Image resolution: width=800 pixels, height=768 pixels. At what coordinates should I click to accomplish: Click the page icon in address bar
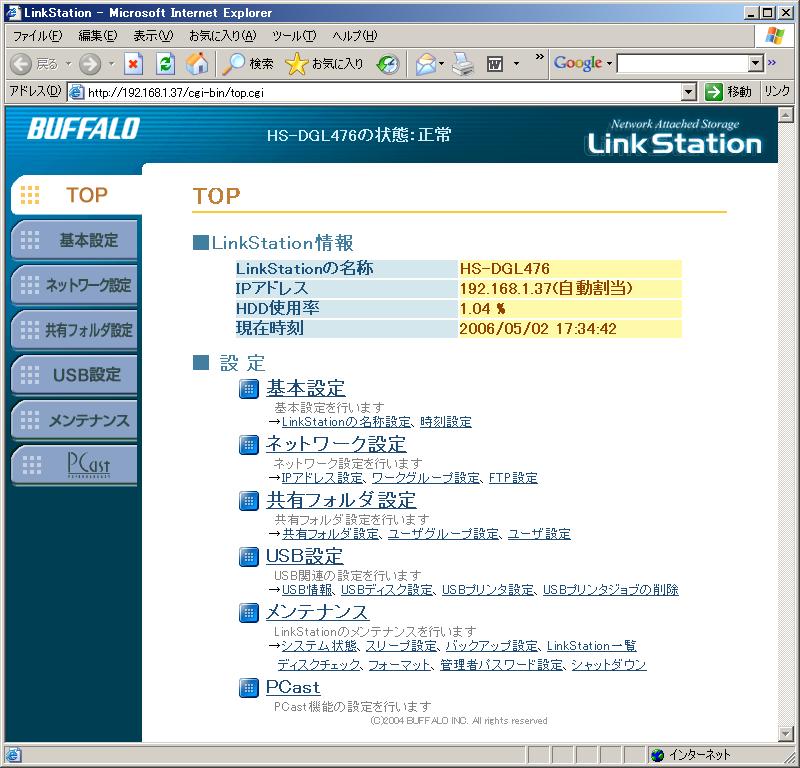(76, 92)
